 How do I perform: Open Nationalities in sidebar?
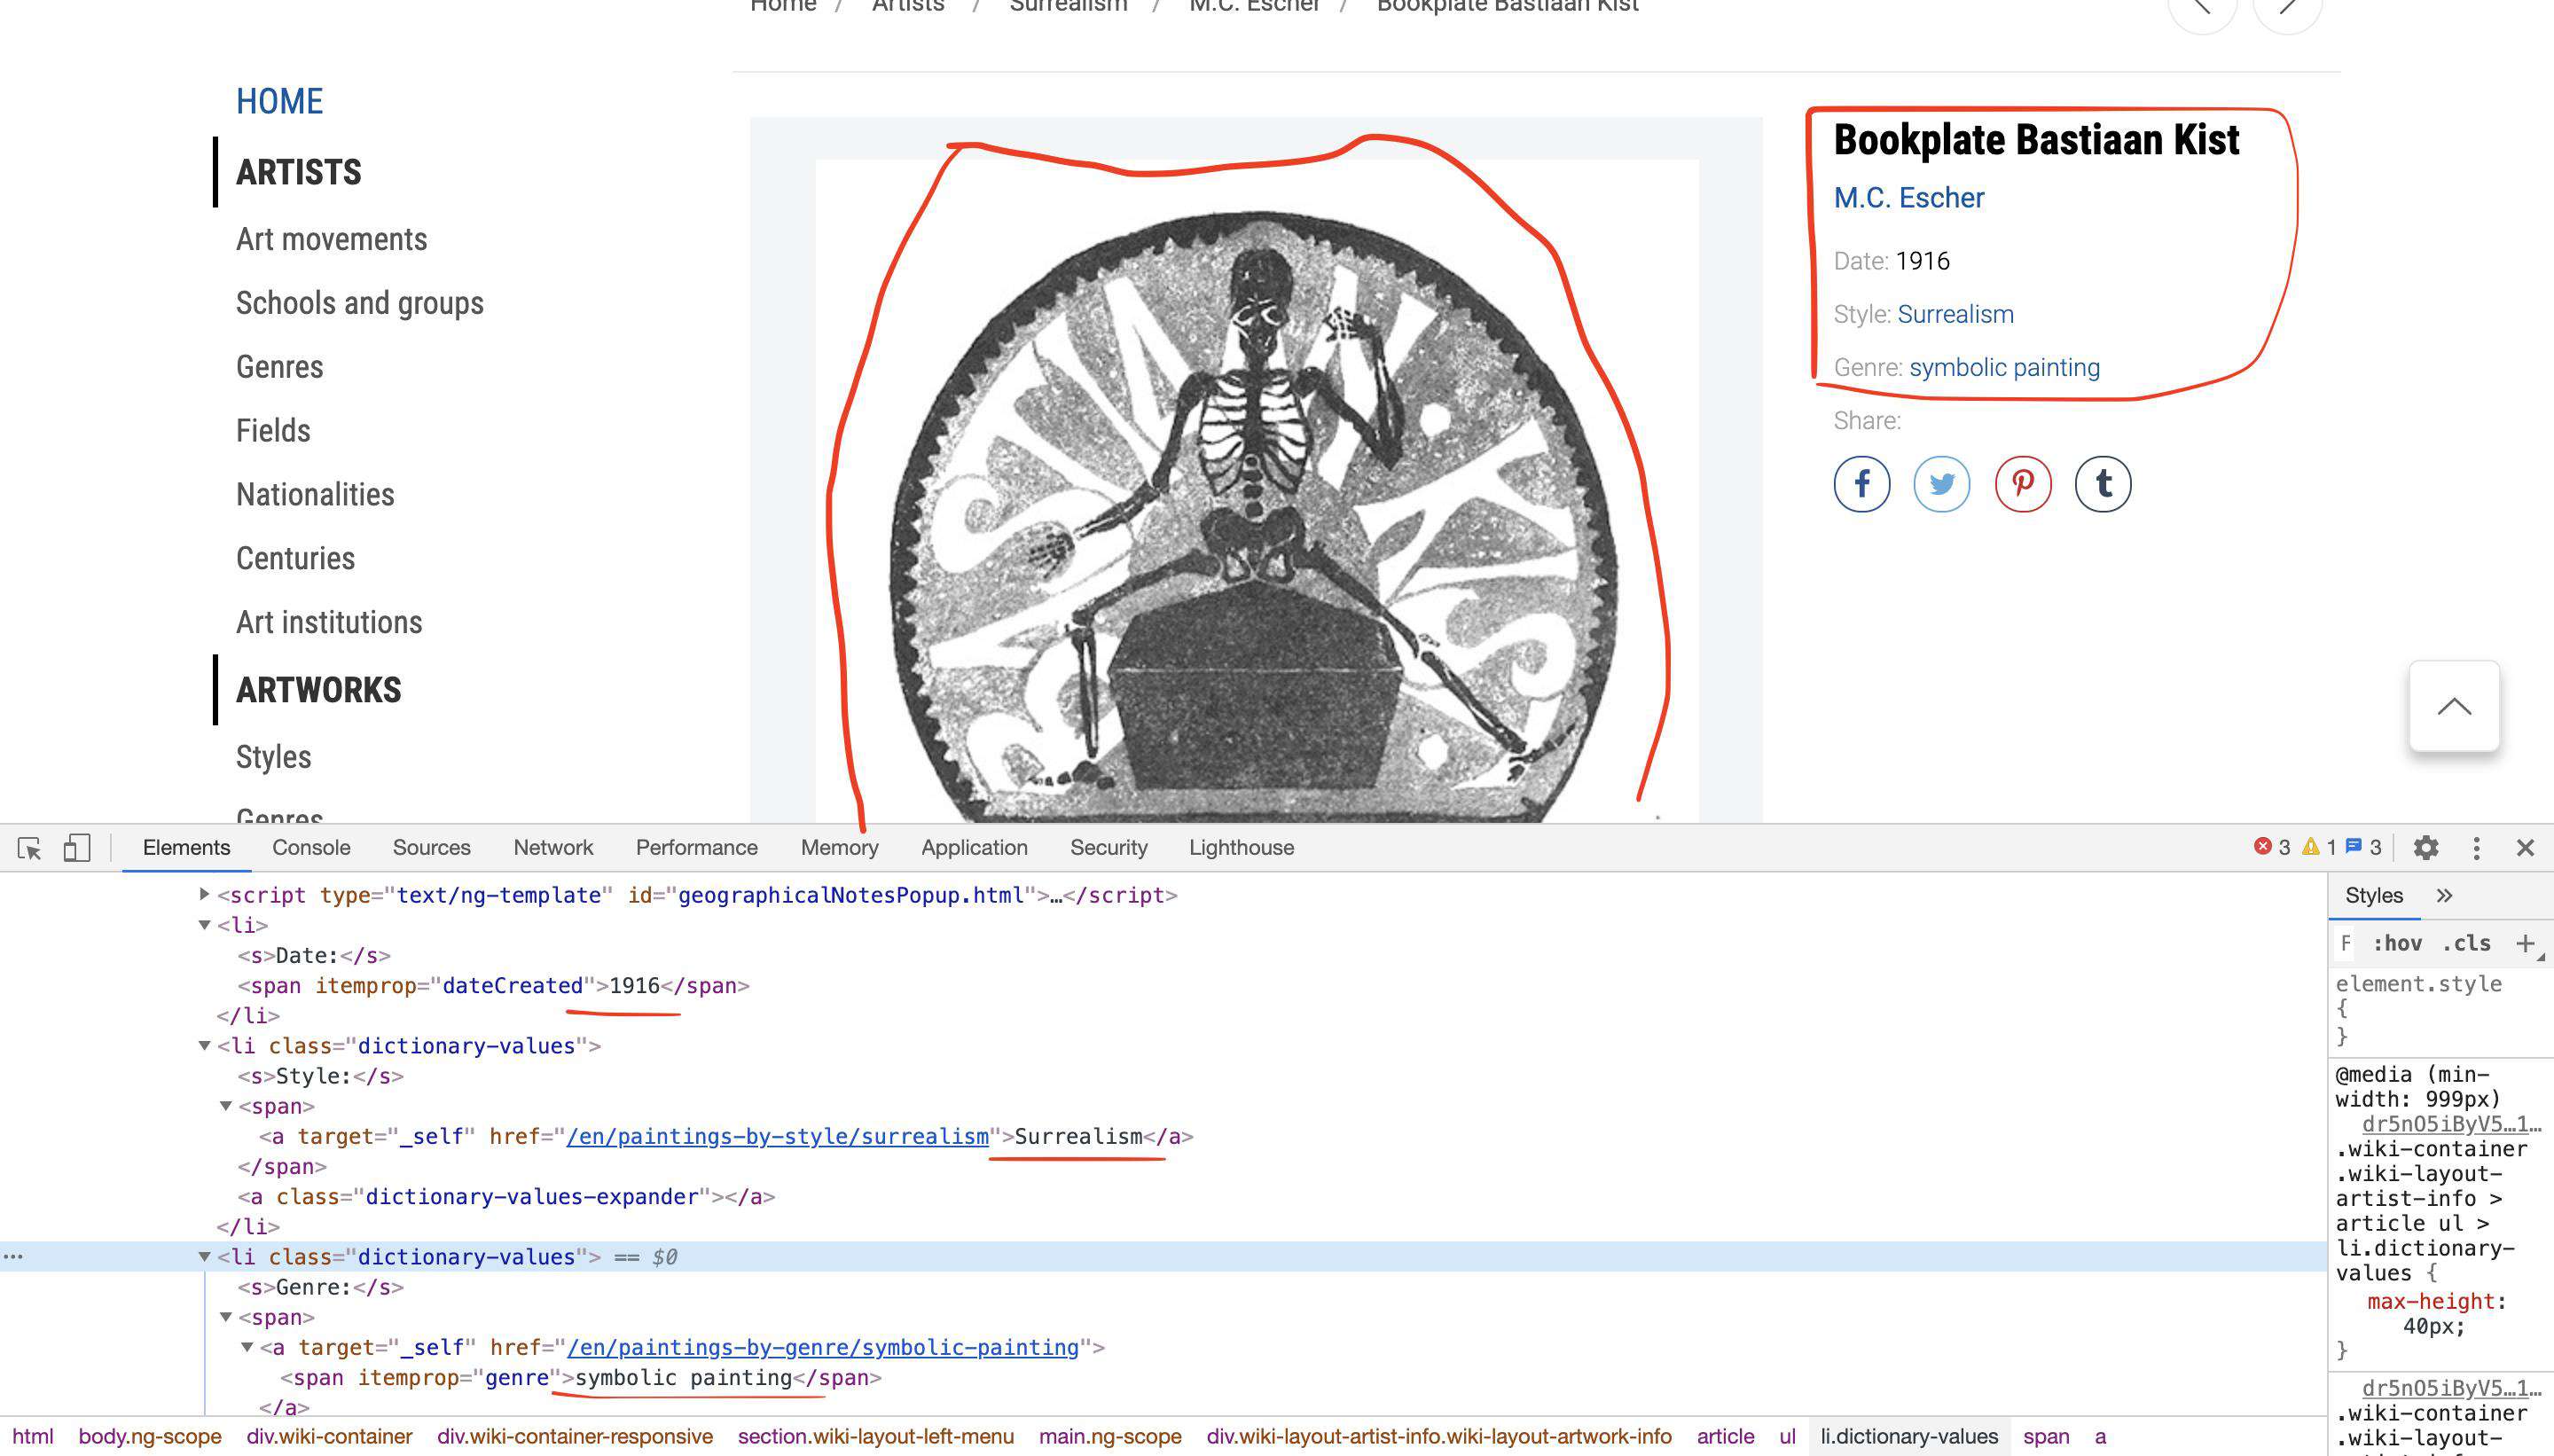tap(315, 495)
